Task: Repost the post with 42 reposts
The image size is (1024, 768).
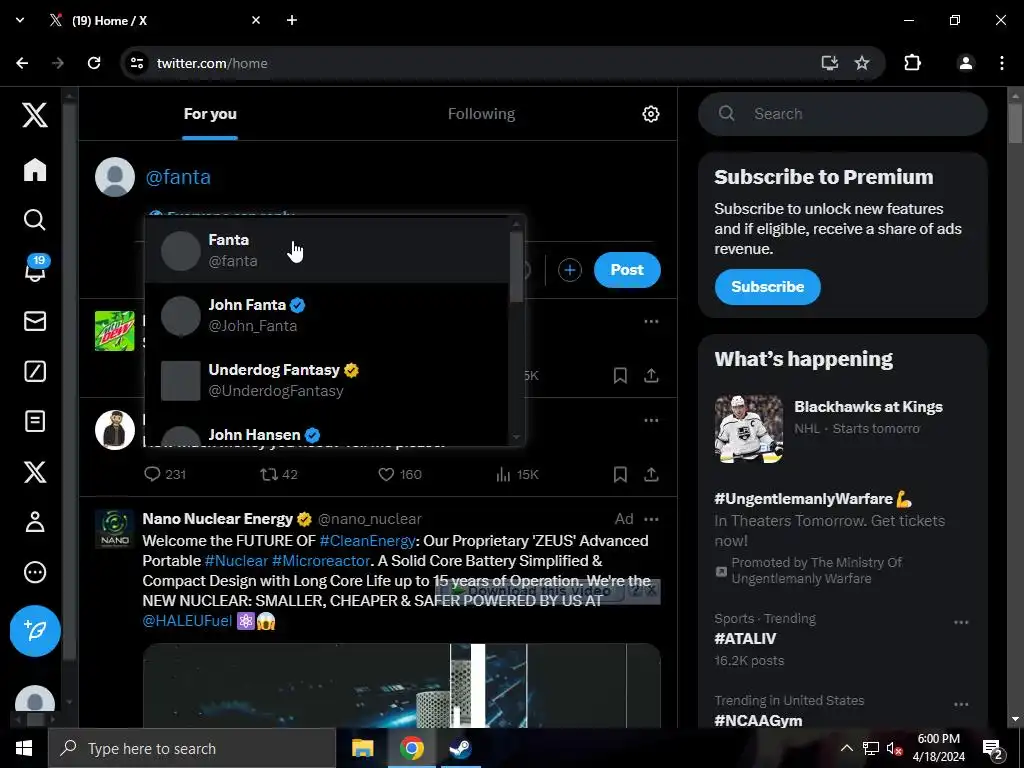Action: click(x=279, y=474)
